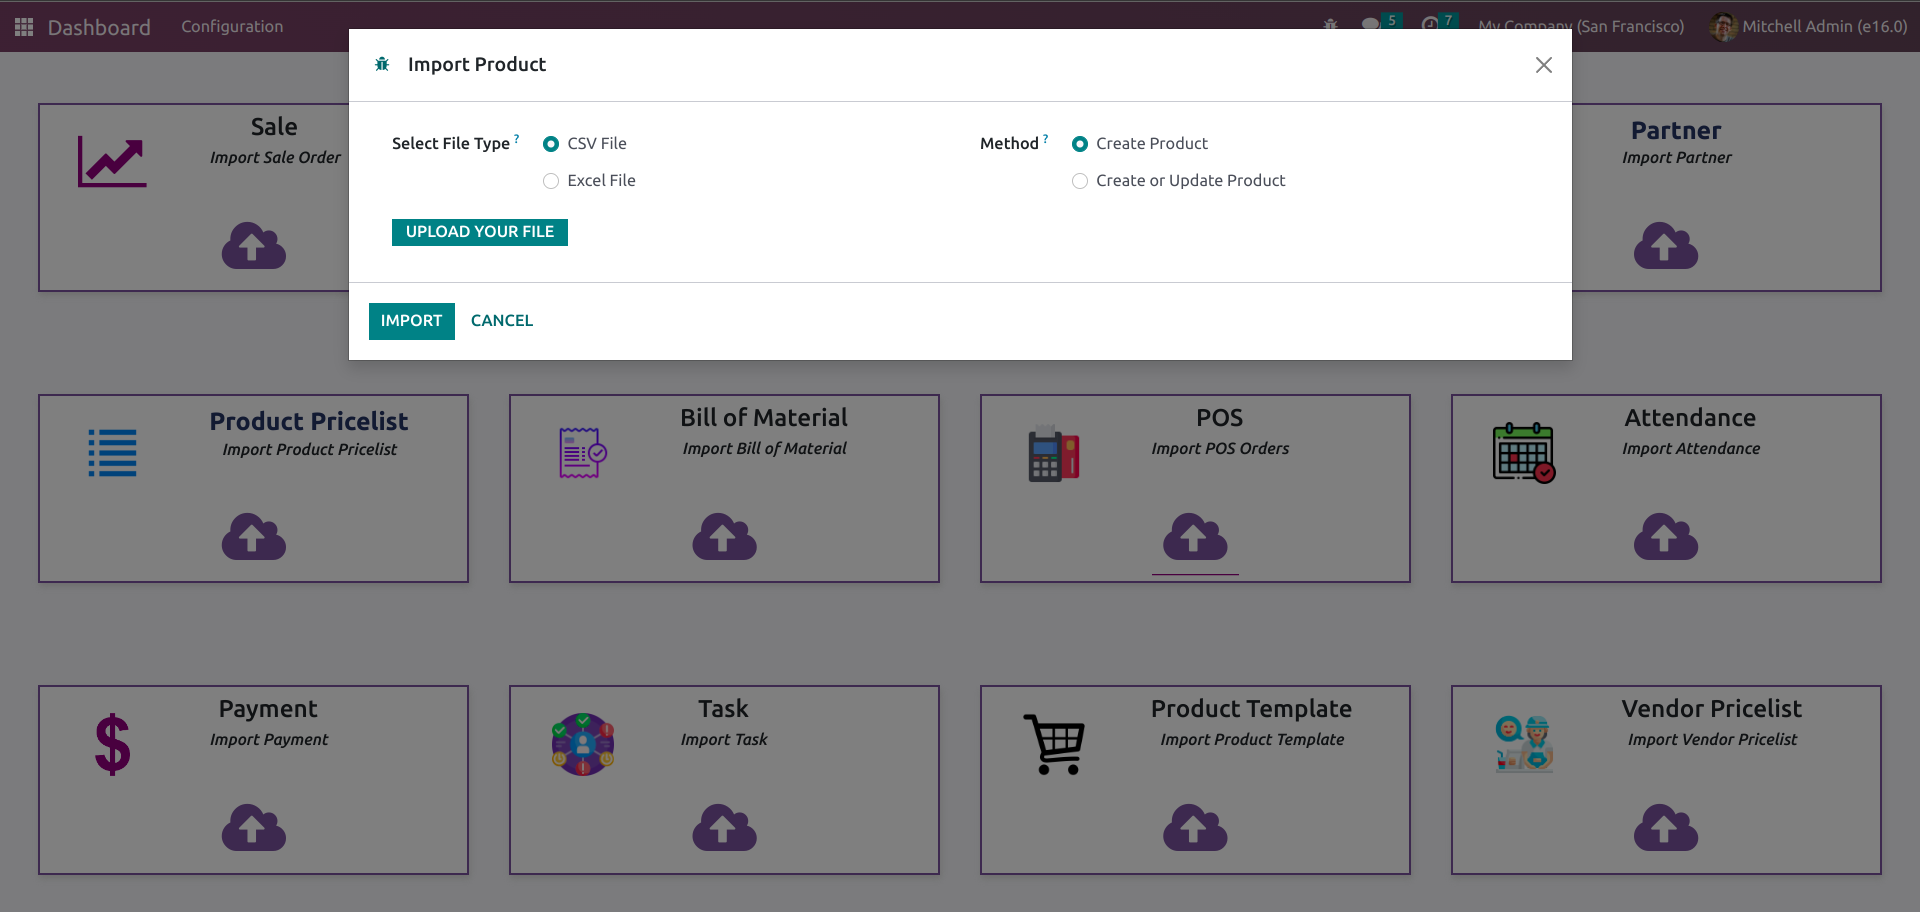
Task: Click the Attendance upload cloud icon
Action: 1665,537
